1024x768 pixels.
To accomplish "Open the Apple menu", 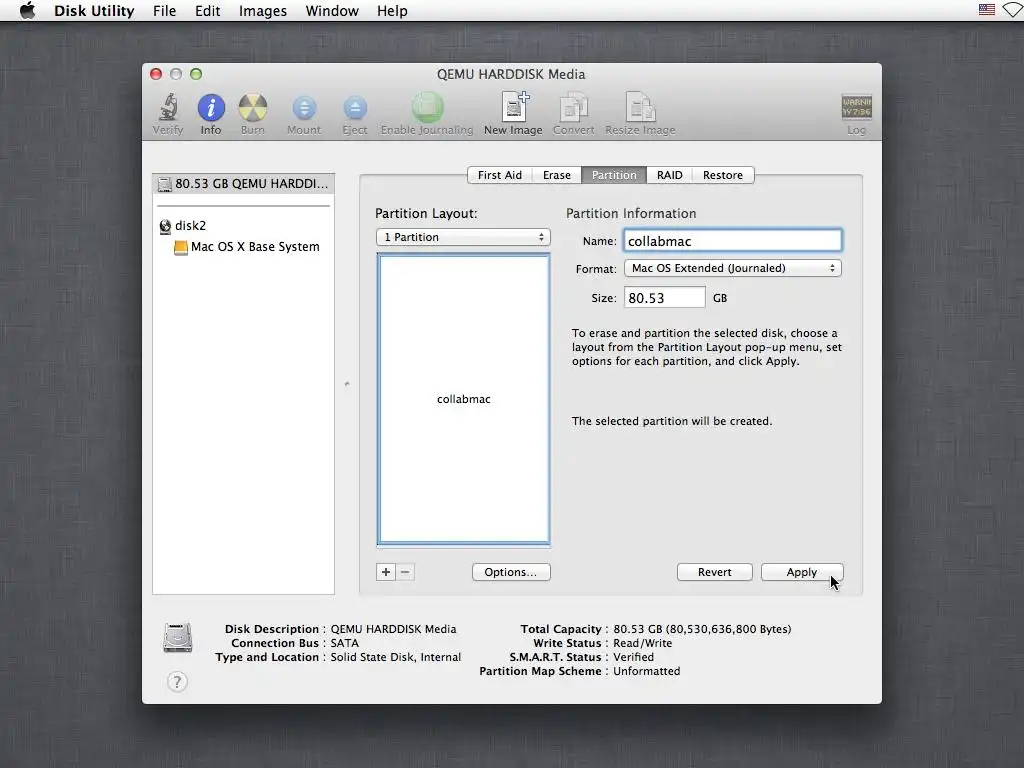I will pyautogui.click(x=27, y=10).
